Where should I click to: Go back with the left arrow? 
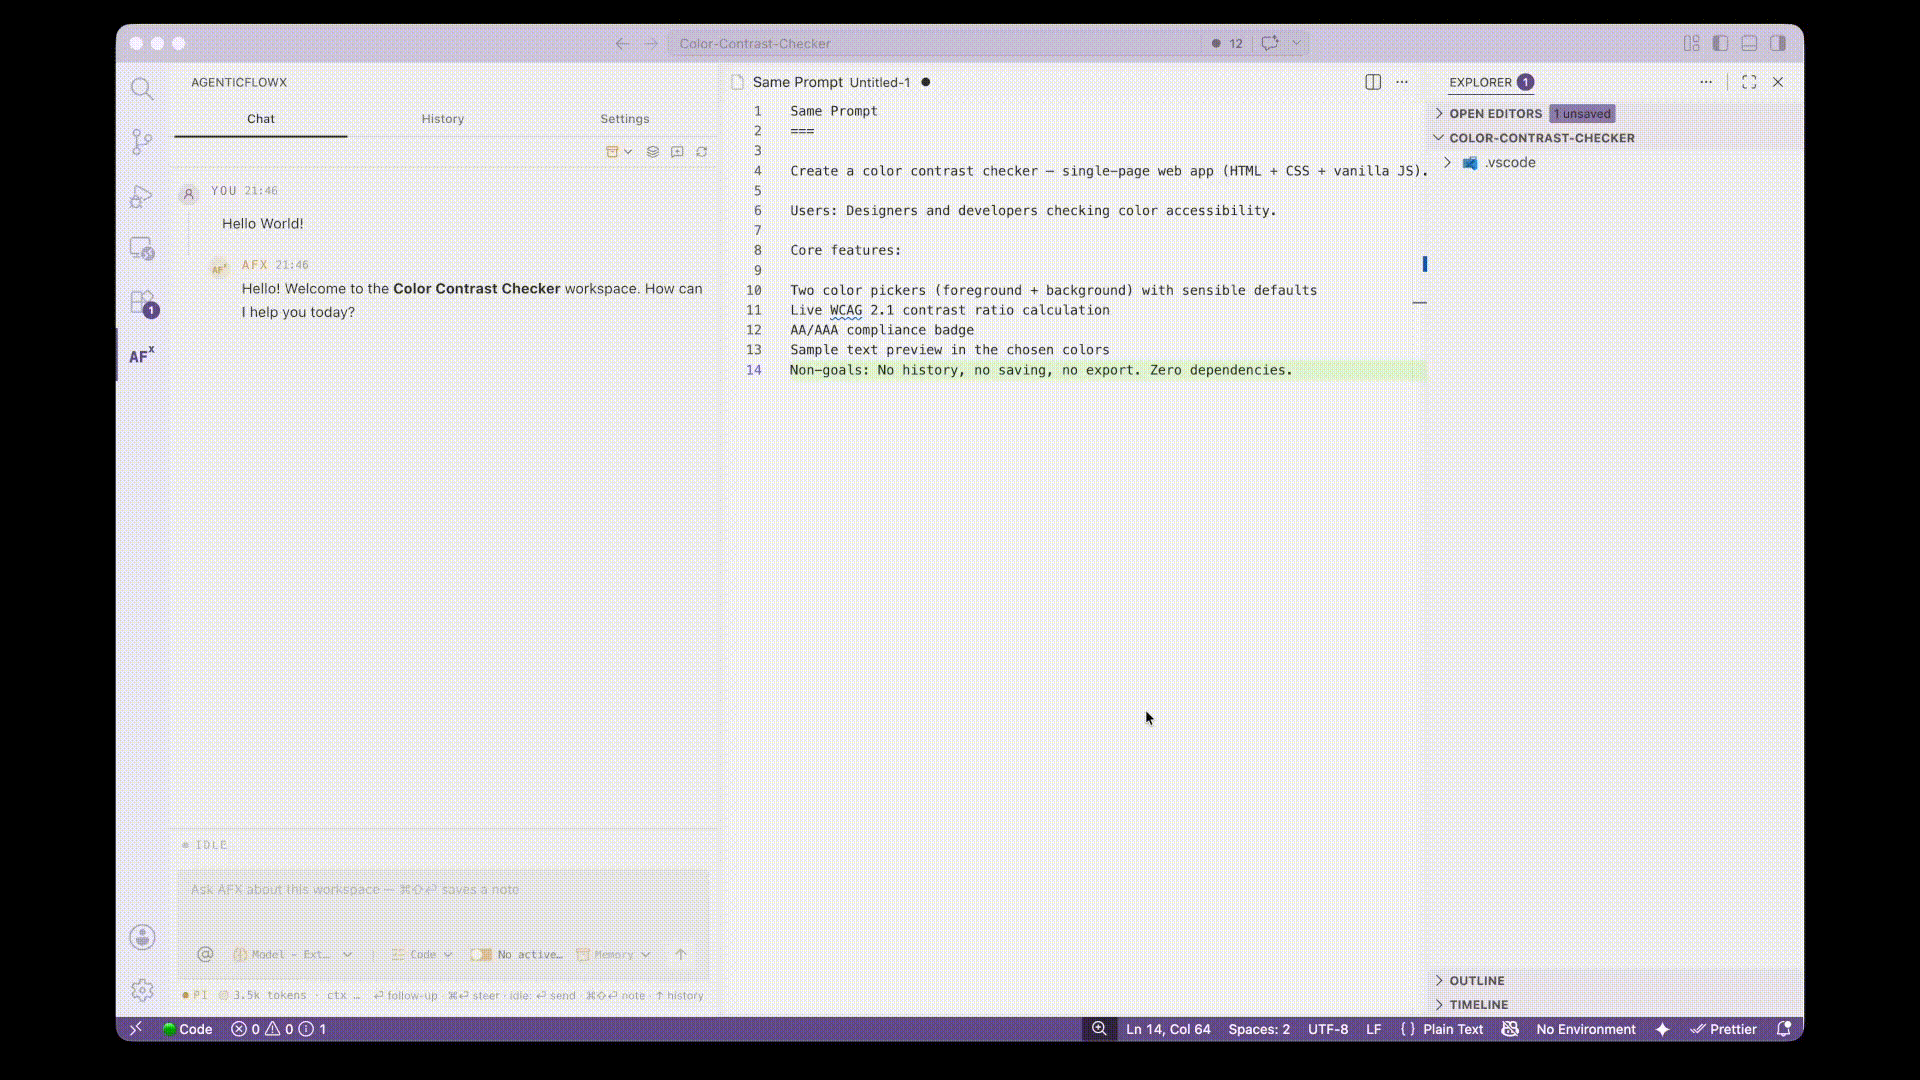coord(622,44)
